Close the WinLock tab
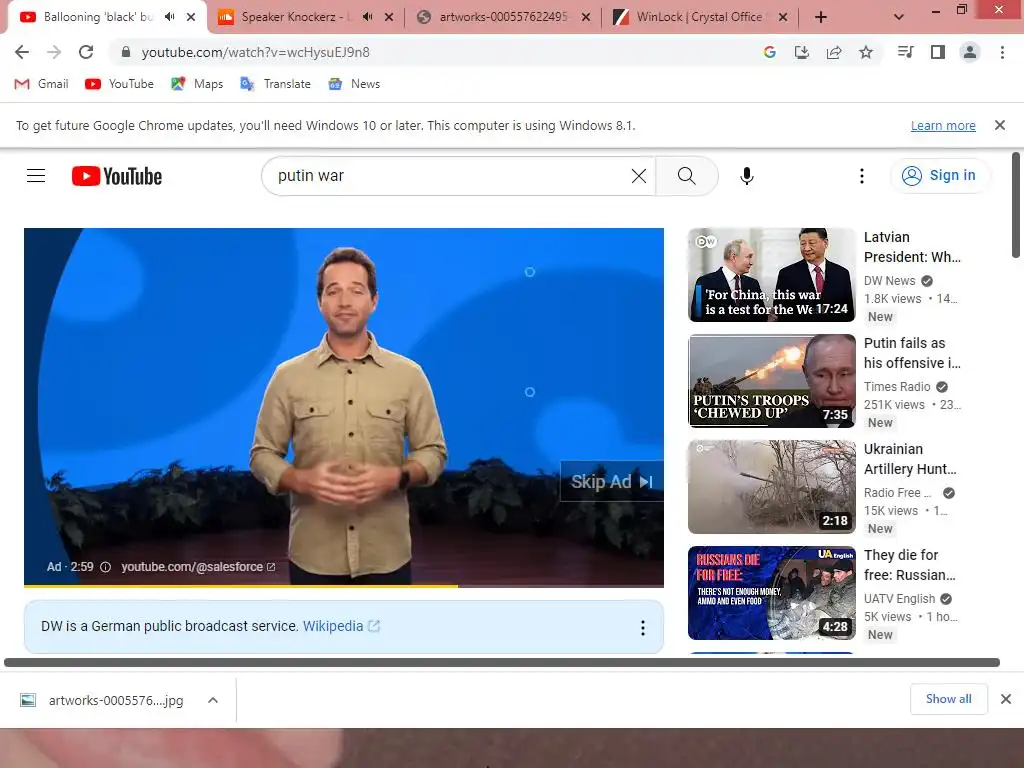The image size is (1024, 768). (x=783, y=18)
